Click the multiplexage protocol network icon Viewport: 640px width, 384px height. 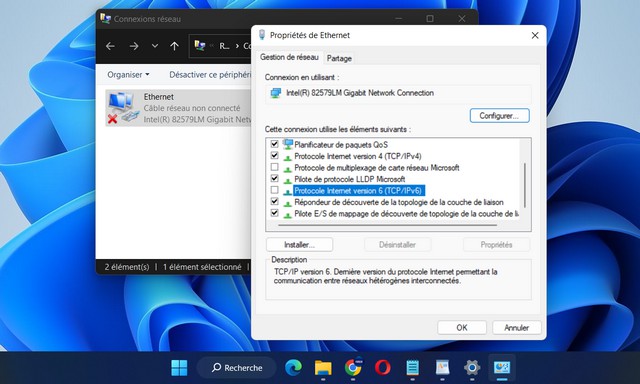click(x=288, y=169)
